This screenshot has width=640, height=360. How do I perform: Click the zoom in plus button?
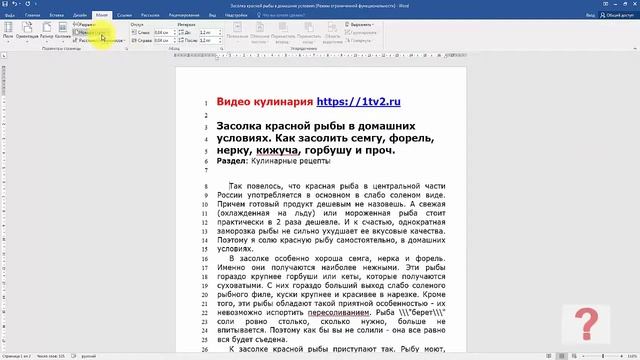coord(622,356)
